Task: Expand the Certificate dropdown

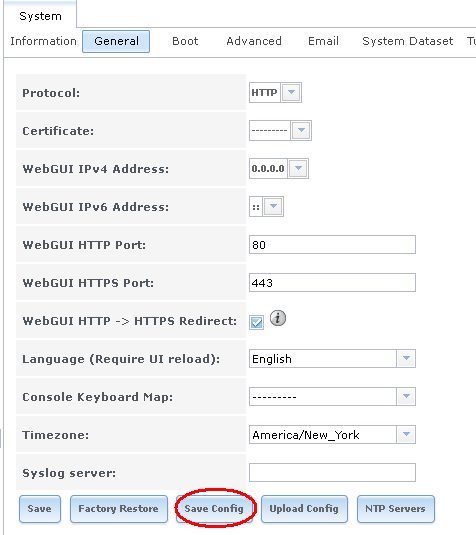Action: [x=301, y=130]
